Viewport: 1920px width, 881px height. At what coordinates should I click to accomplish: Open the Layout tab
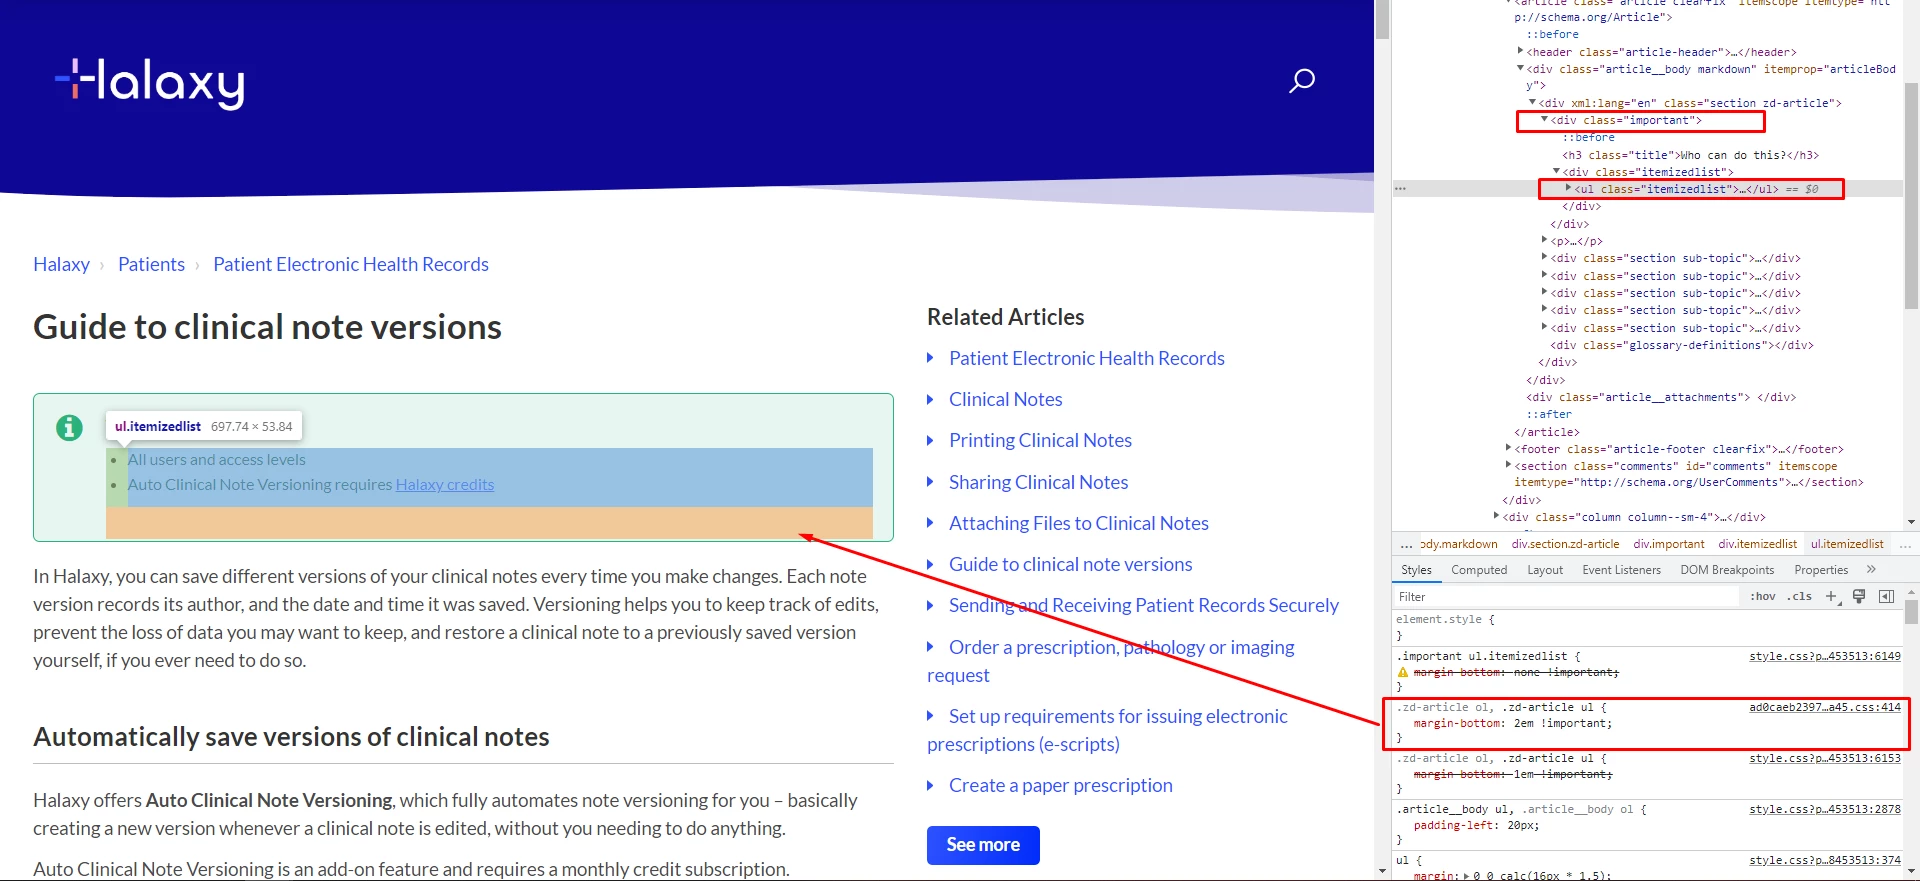click(x=1545, y=570)
